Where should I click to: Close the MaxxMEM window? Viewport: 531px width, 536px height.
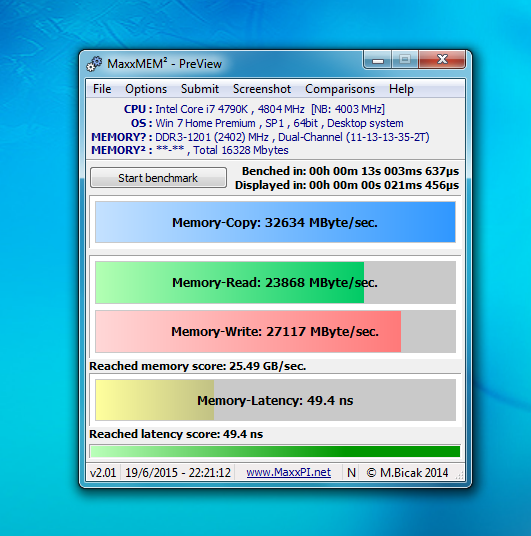pyautogui.click(x=442, y=59)
